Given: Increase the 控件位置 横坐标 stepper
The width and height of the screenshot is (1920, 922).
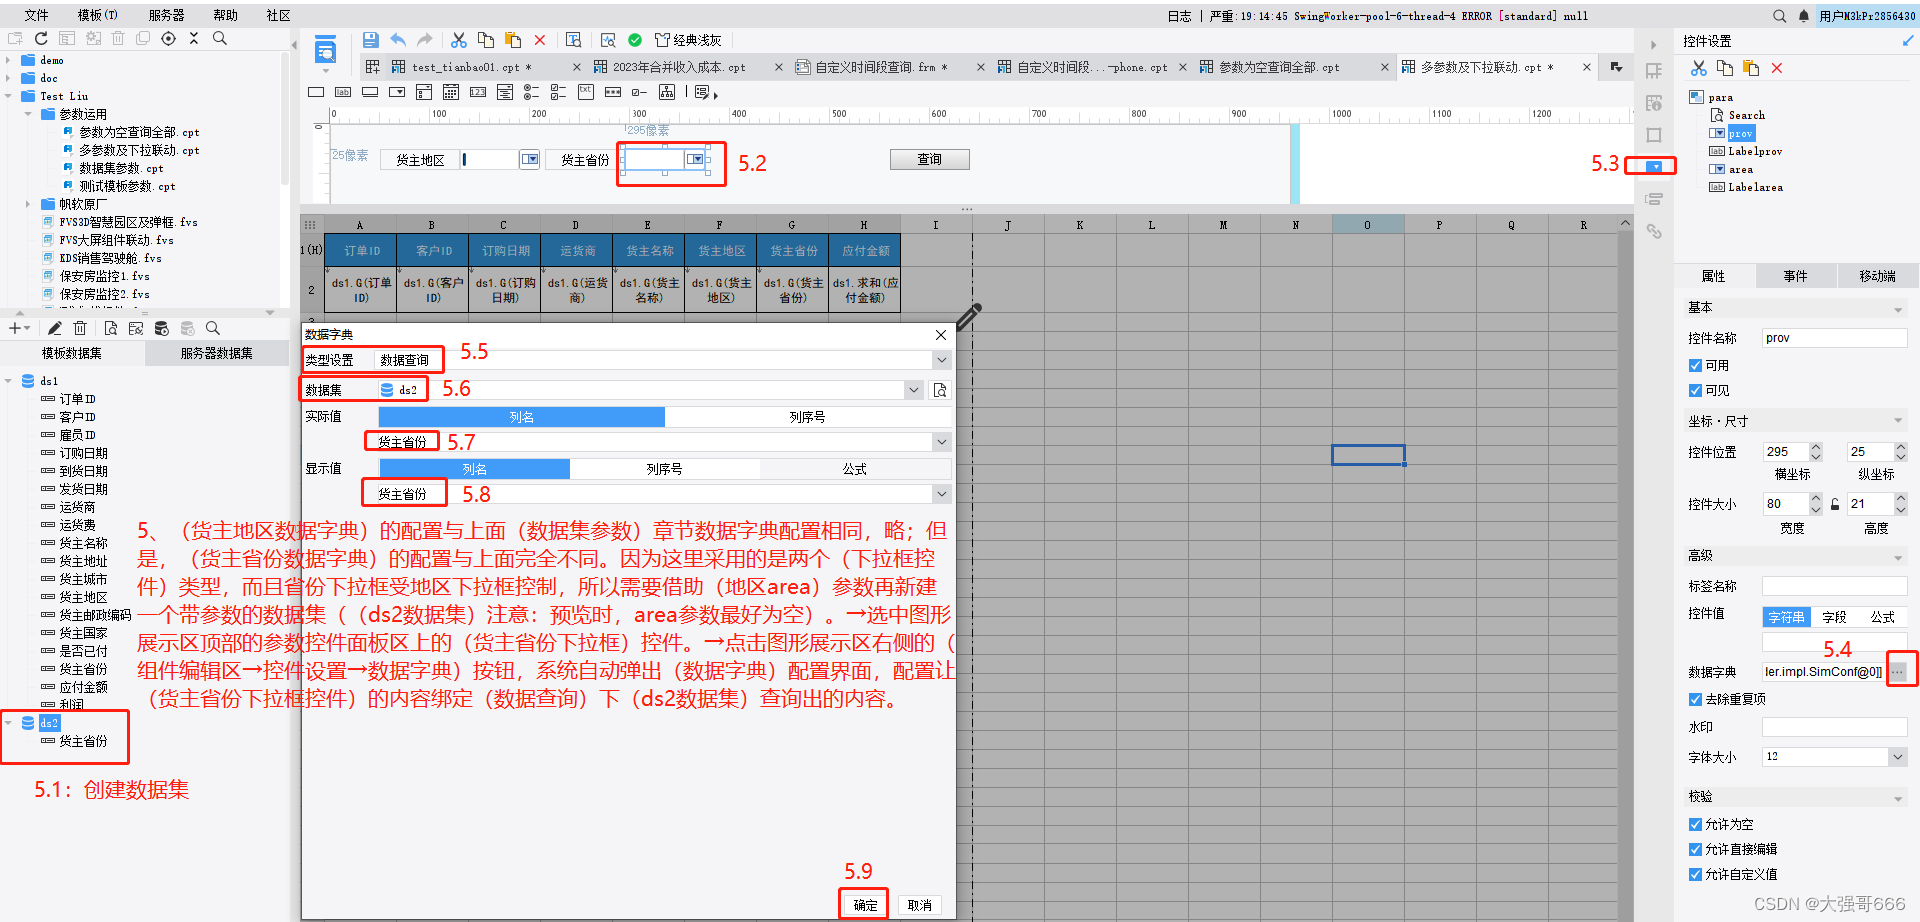Looking at the screenshot, I should coord(1816,447).
